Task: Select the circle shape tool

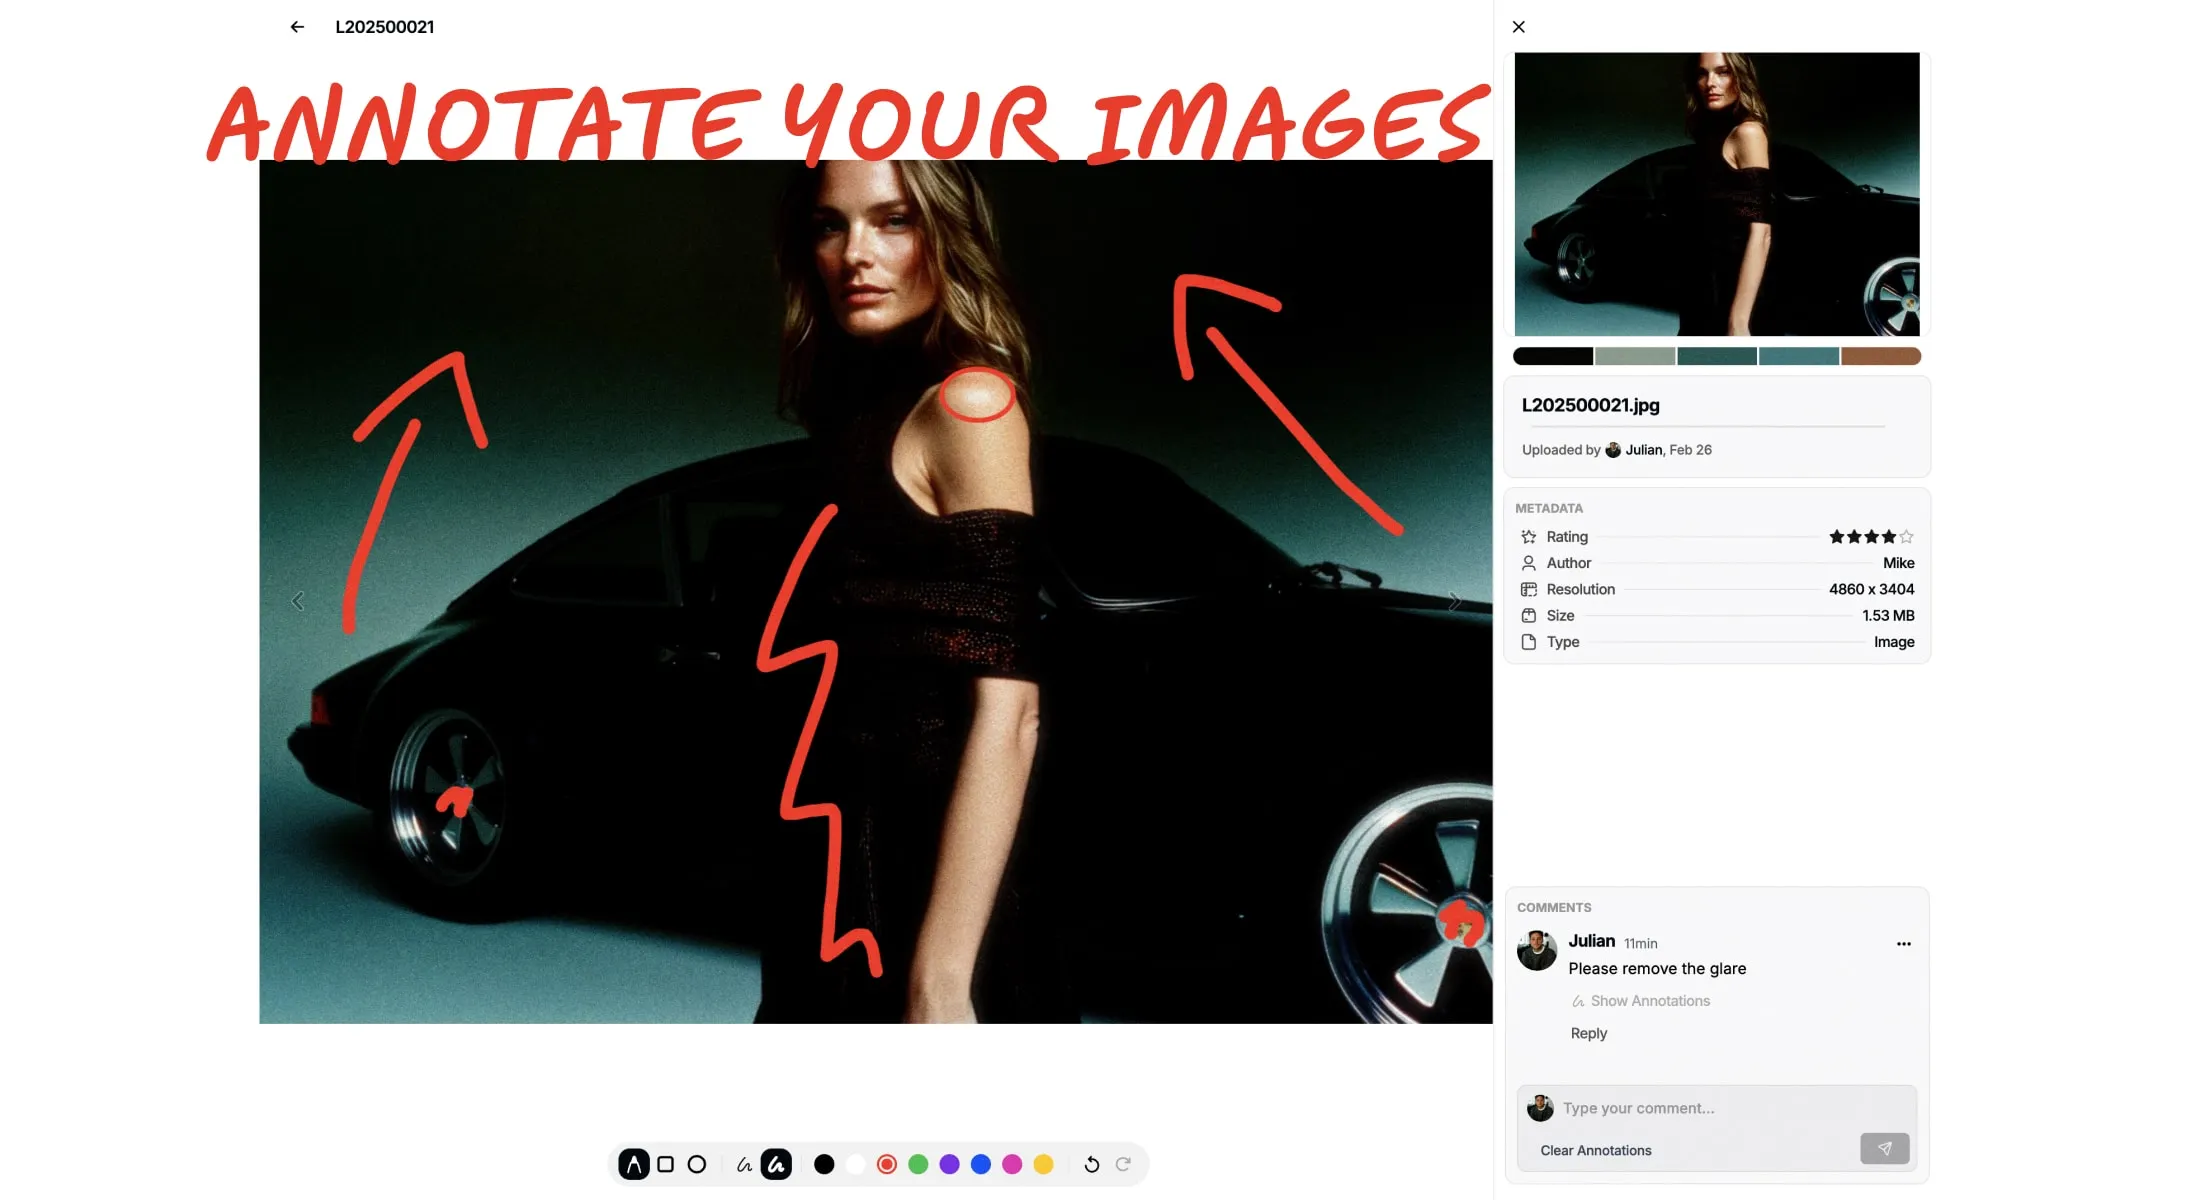Action: click(697, 1164)
